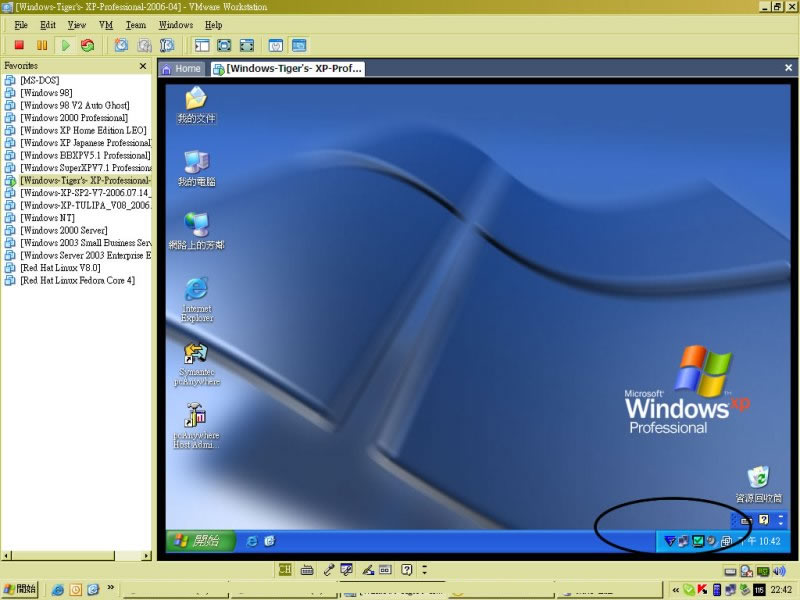The height and width of the screenshot is (600, 800).
Task: Open the Windows menu
Action: point(176,25)
